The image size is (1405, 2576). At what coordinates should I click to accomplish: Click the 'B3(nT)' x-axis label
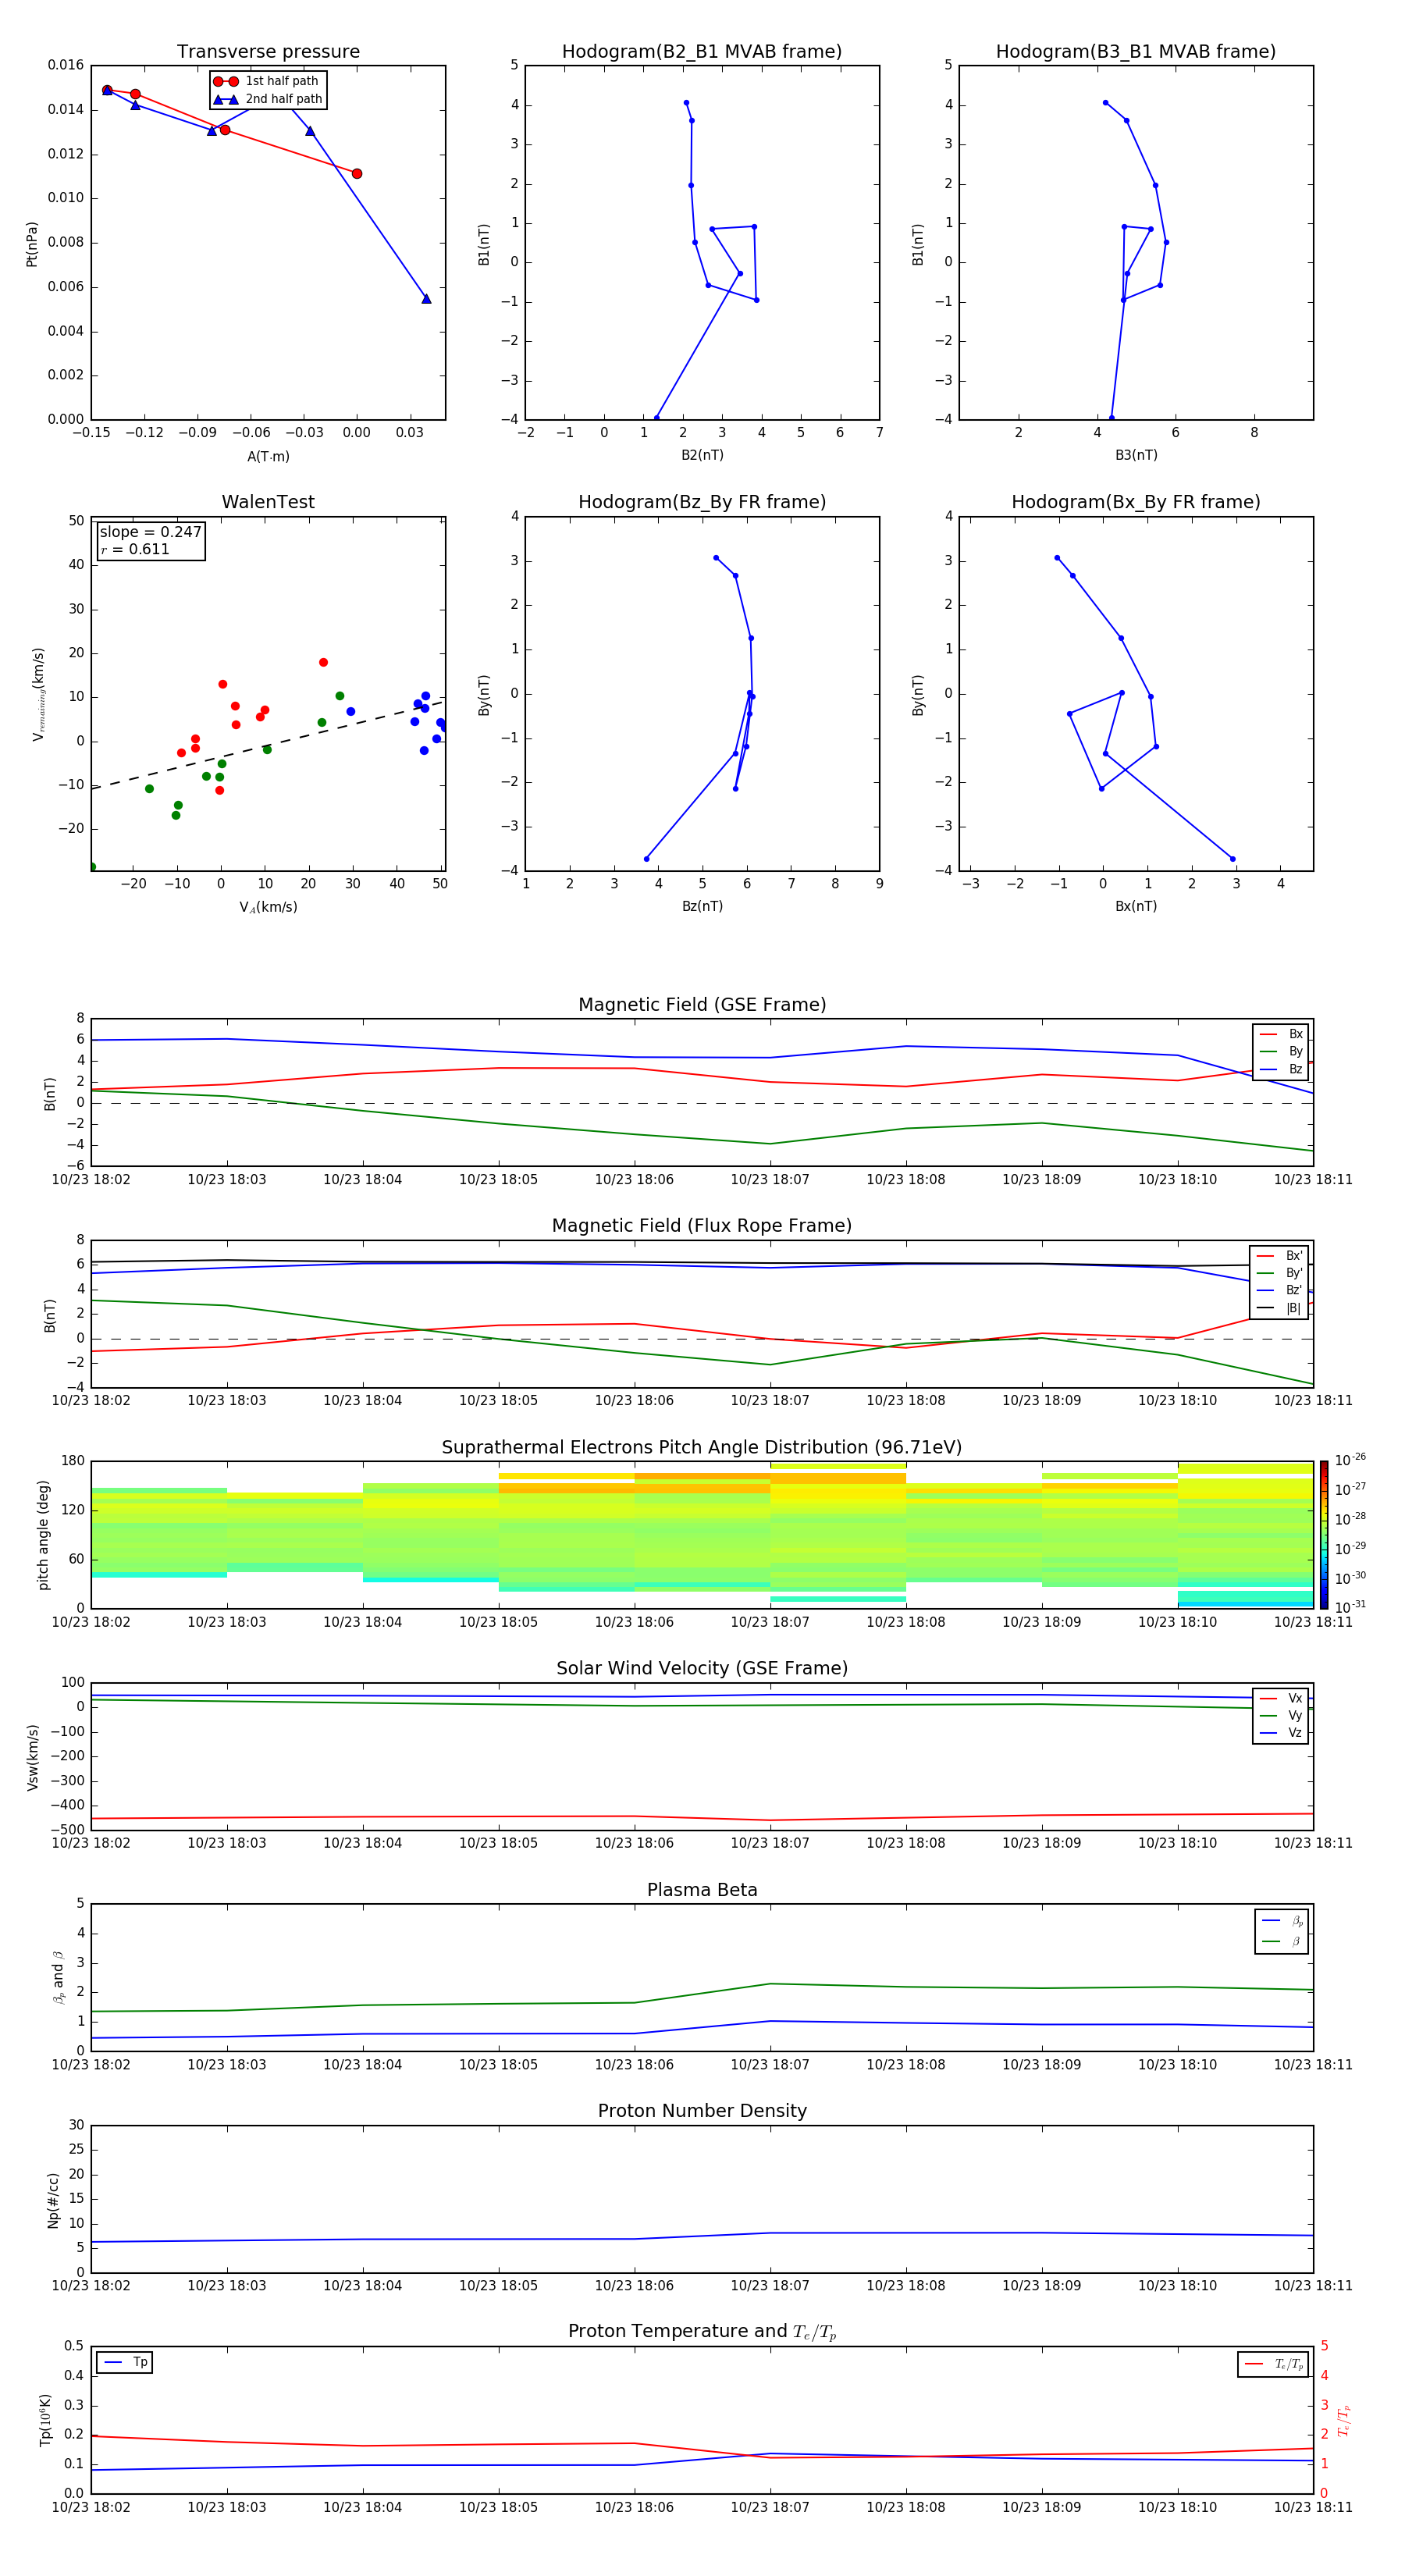[x=1136, y=455]
